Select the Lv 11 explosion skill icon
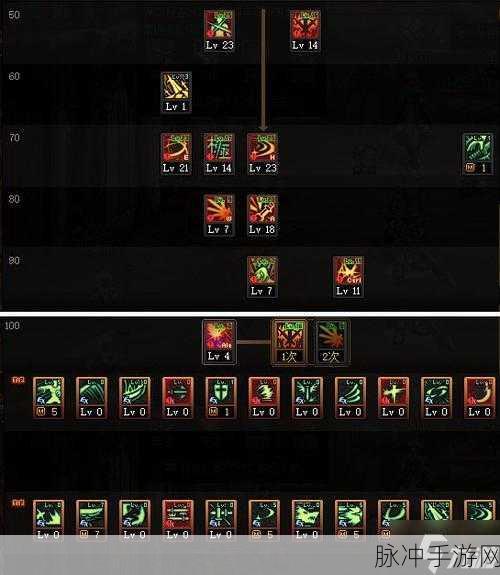The width and height of the screenshot is (500, 575). point(348,277)
